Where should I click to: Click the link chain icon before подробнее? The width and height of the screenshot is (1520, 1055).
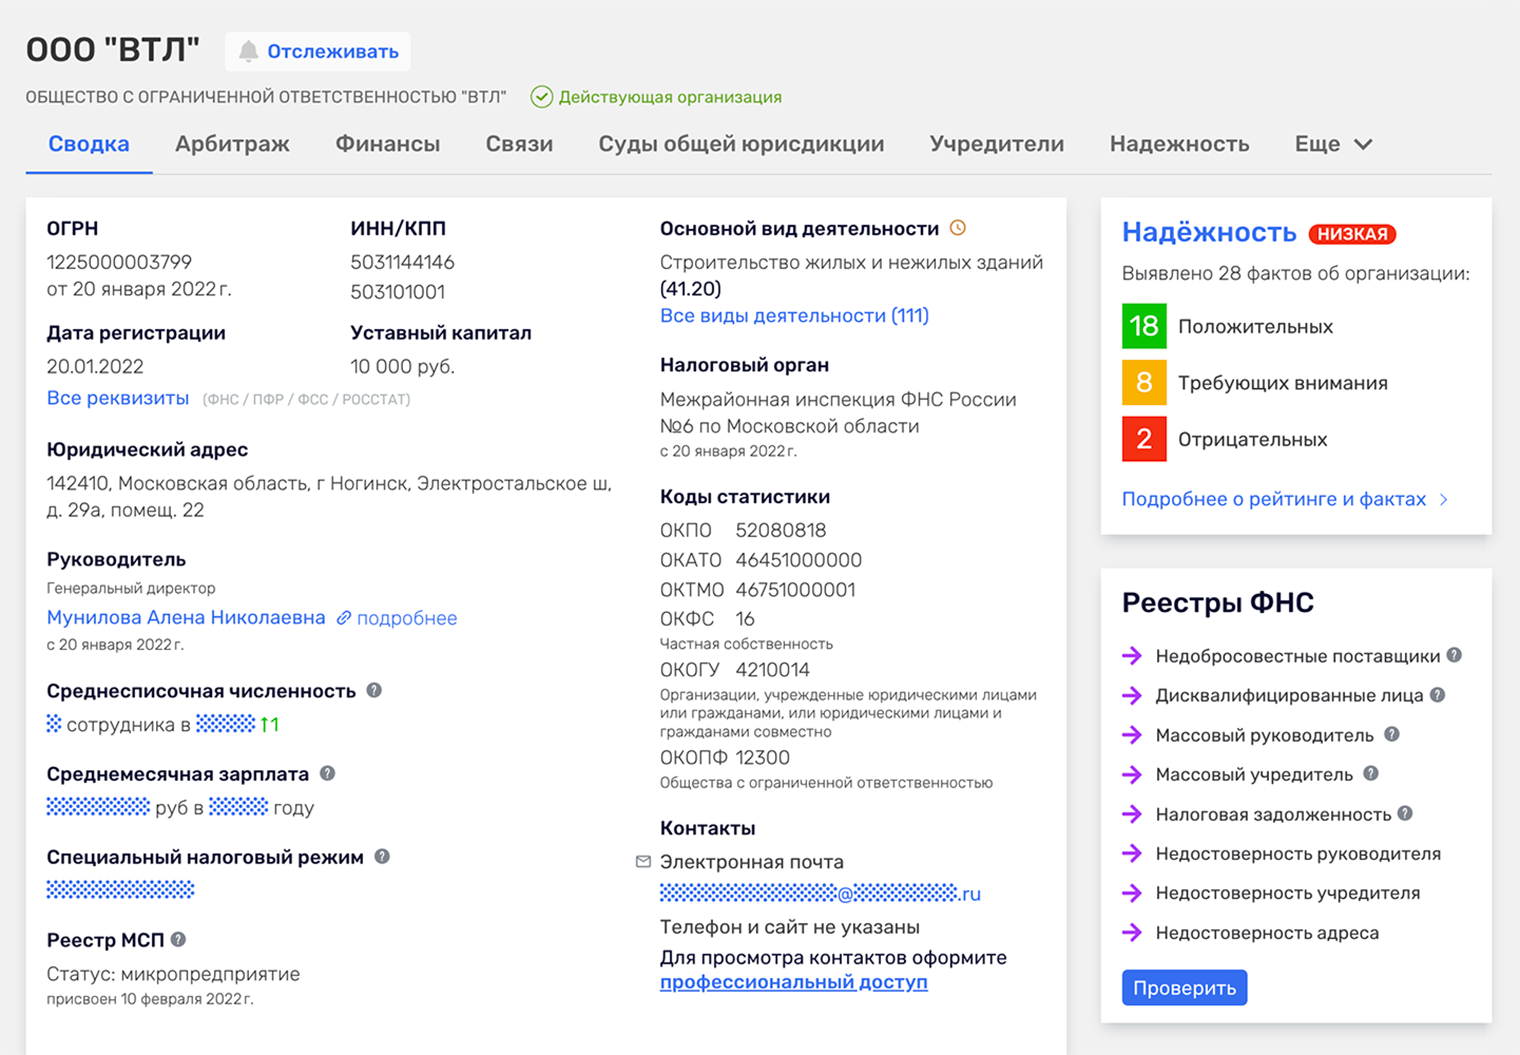344,618
